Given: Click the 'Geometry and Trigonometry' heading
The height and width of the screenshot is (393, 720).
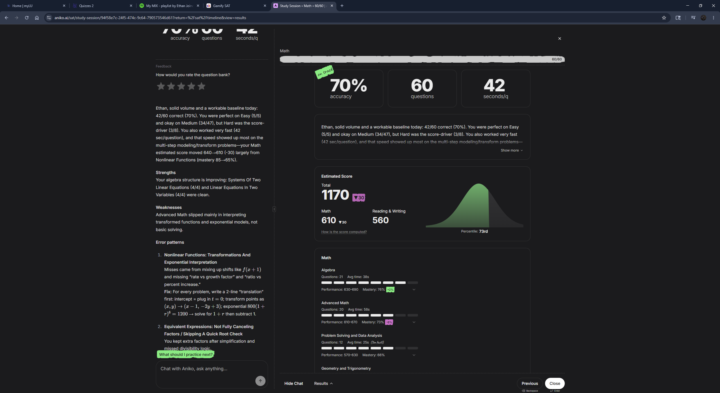Looking at the screenshot, I should point(346,368).
